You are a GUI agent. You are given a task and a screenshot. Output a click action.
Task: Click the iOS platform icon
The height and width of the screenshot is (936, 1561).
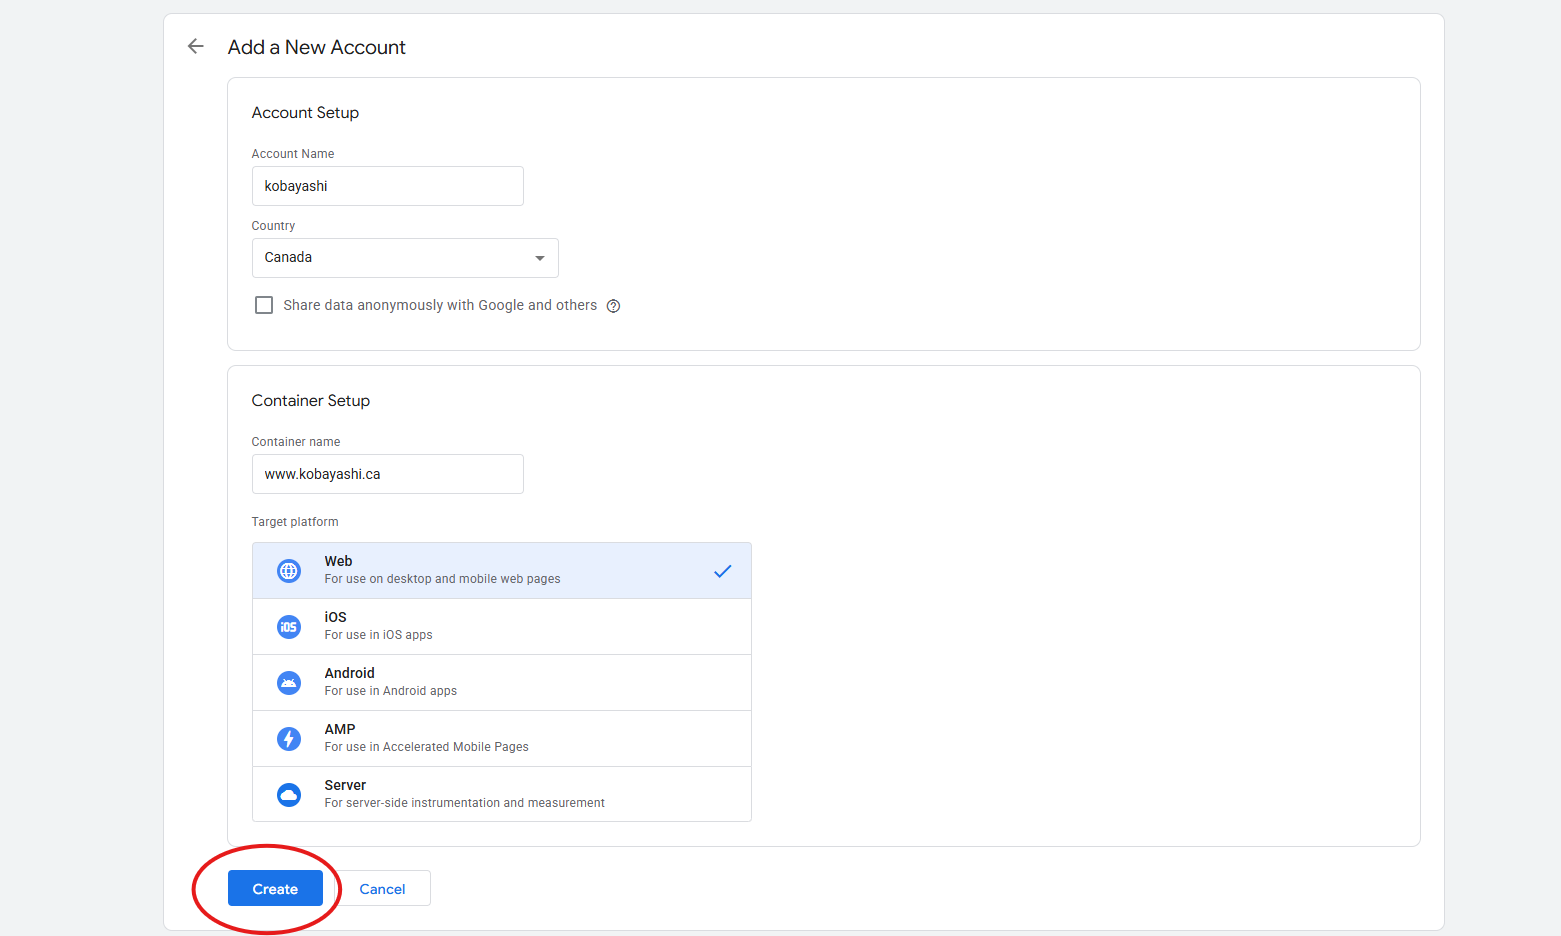289,627
